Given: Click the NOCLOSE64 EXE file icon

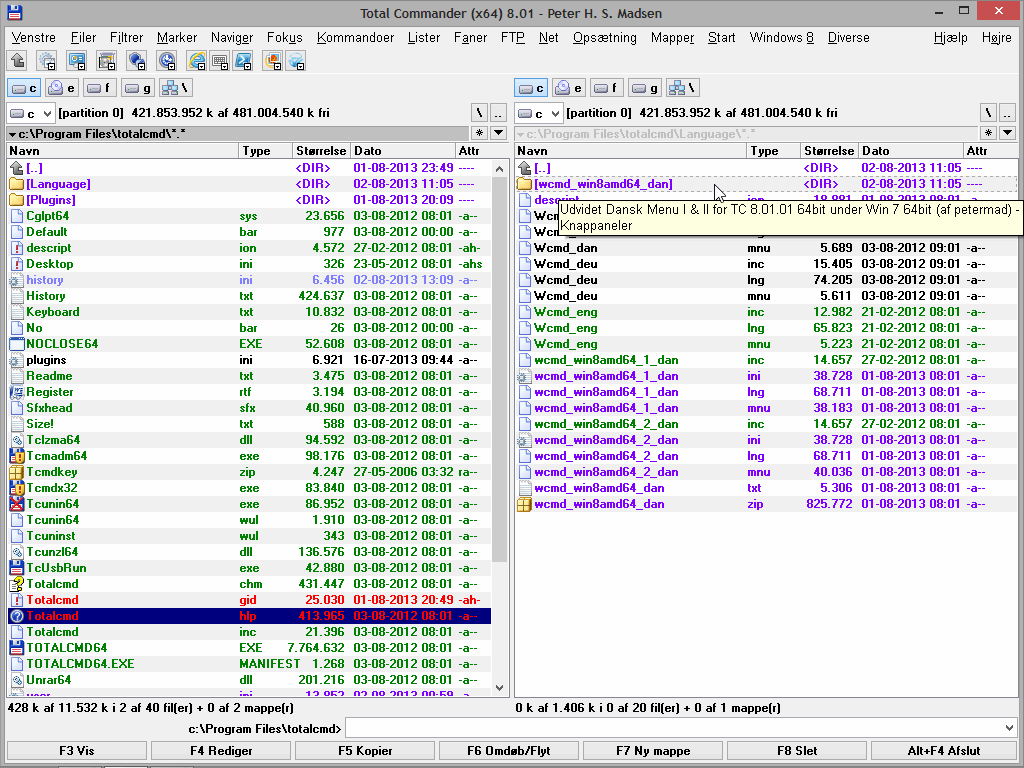Looking at the screenshot, I should [x=16, y=344].
